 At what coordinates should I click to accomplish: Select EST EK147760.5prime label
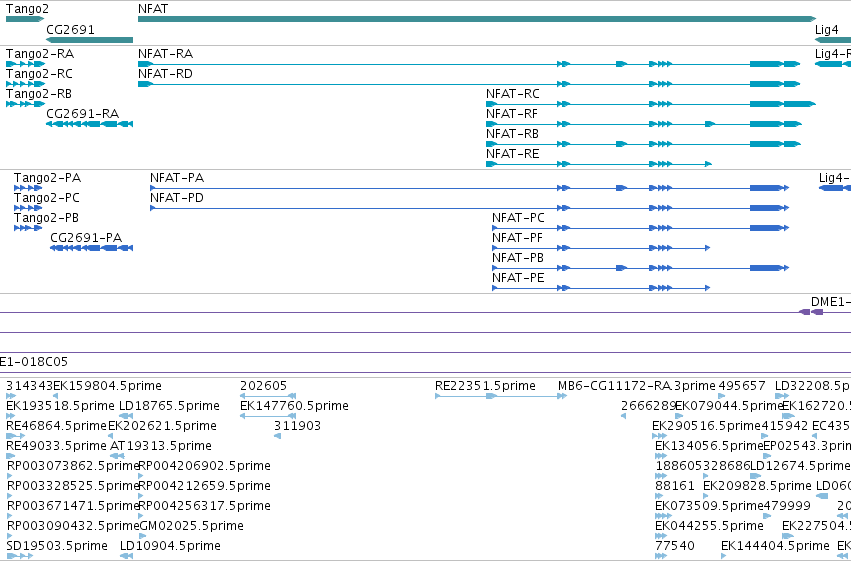pyautogui.click(x=294, y=406)
